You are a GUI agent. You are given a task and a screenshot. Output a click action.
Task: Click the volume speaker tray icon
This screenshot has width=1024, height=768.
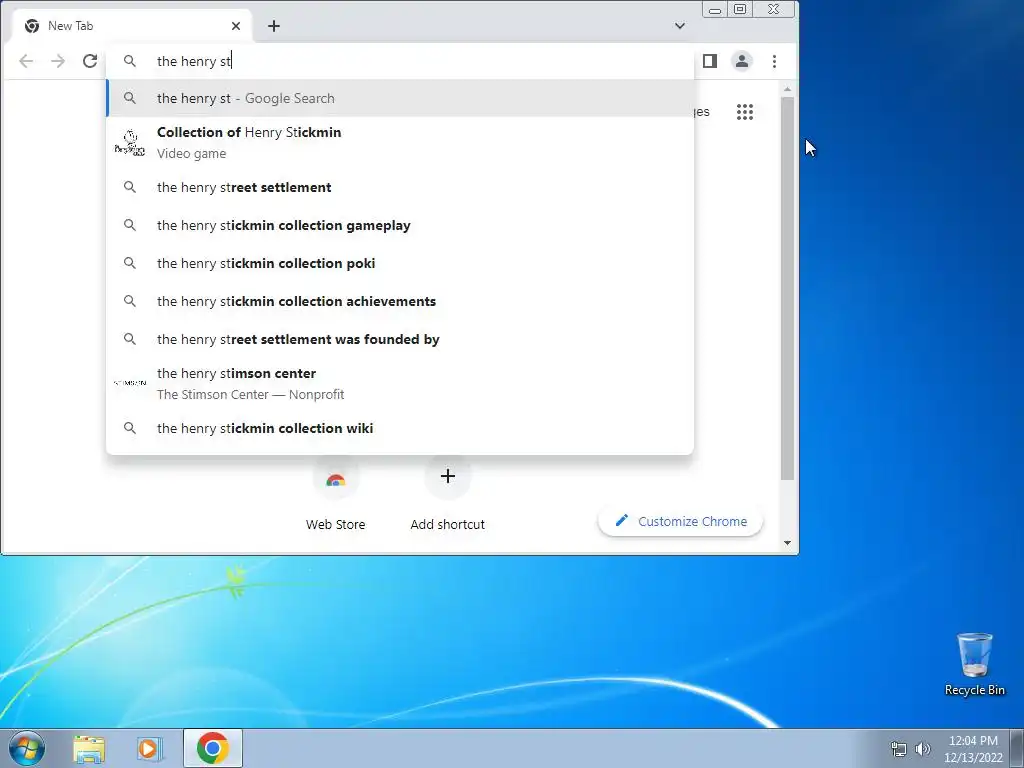click(923, 749)
